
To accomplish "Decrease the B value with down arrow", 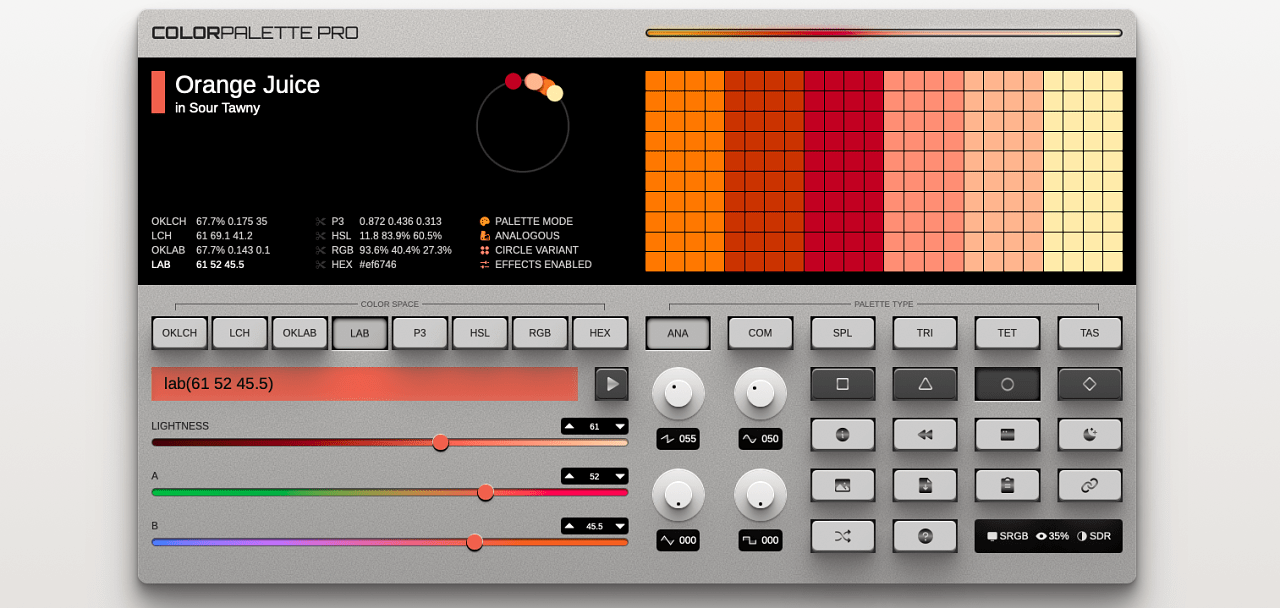I will tap(620, 526).
